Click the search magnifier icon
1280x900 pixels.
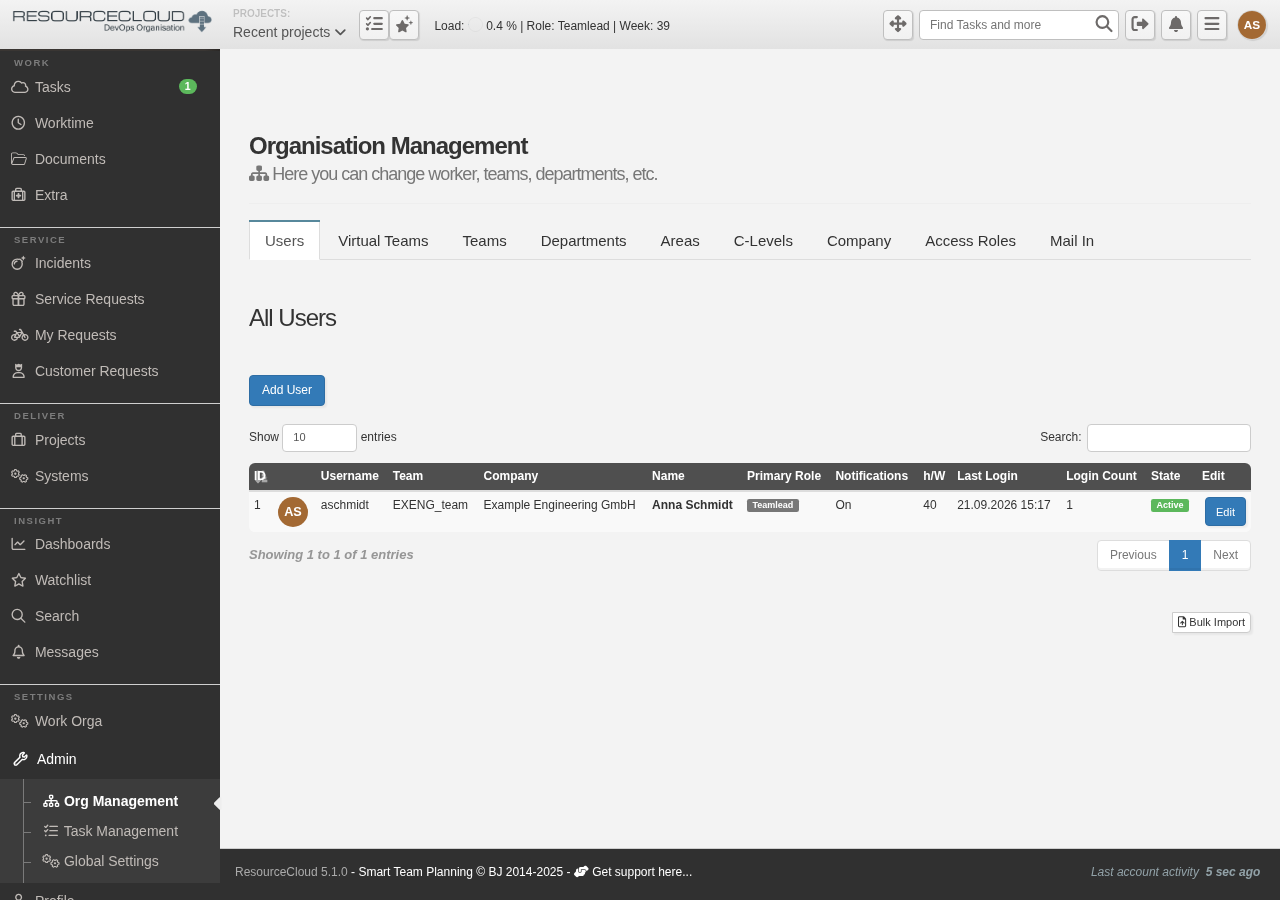pyautogui.click(x=1104, y=24)
